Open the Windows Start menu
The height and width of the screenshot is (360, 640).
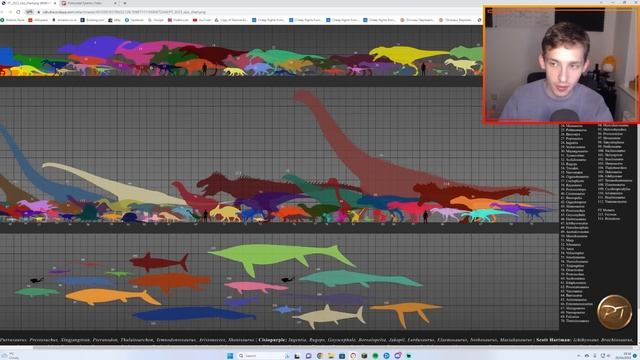(230, 356)
